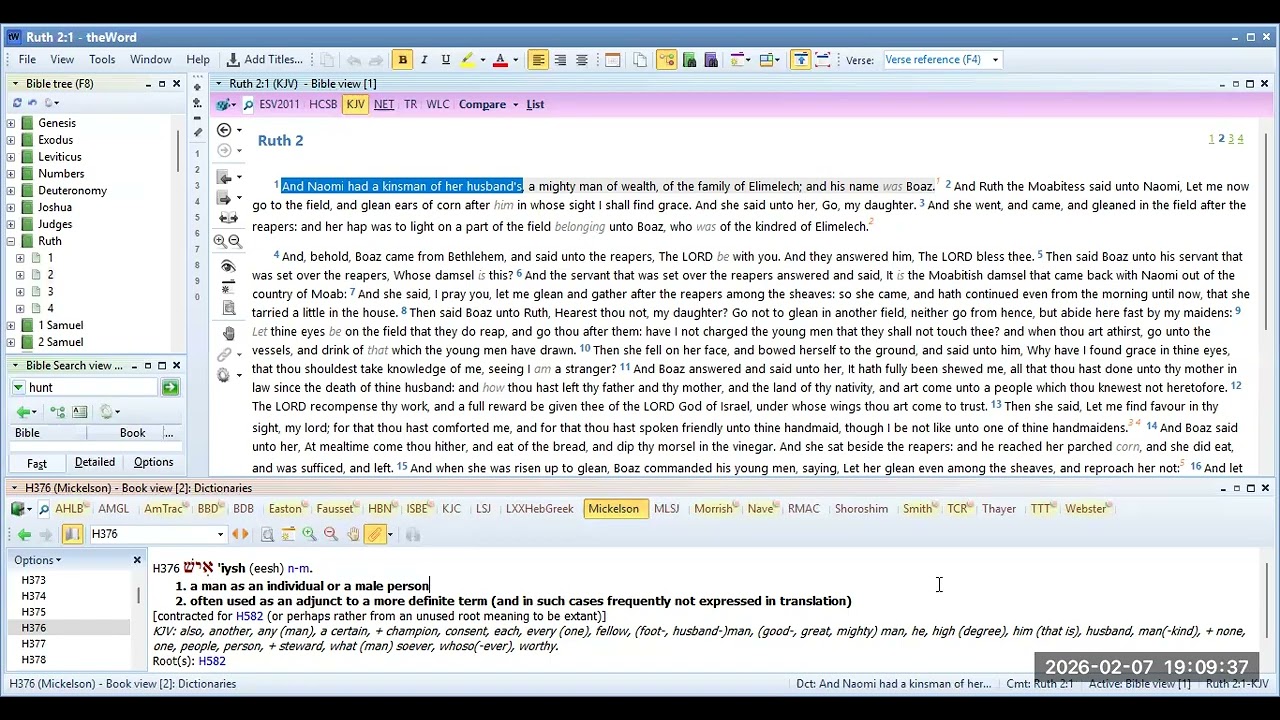Click dictionary search magnifier icon
This screenshot has width=1280, height=720.
[43, 509]
